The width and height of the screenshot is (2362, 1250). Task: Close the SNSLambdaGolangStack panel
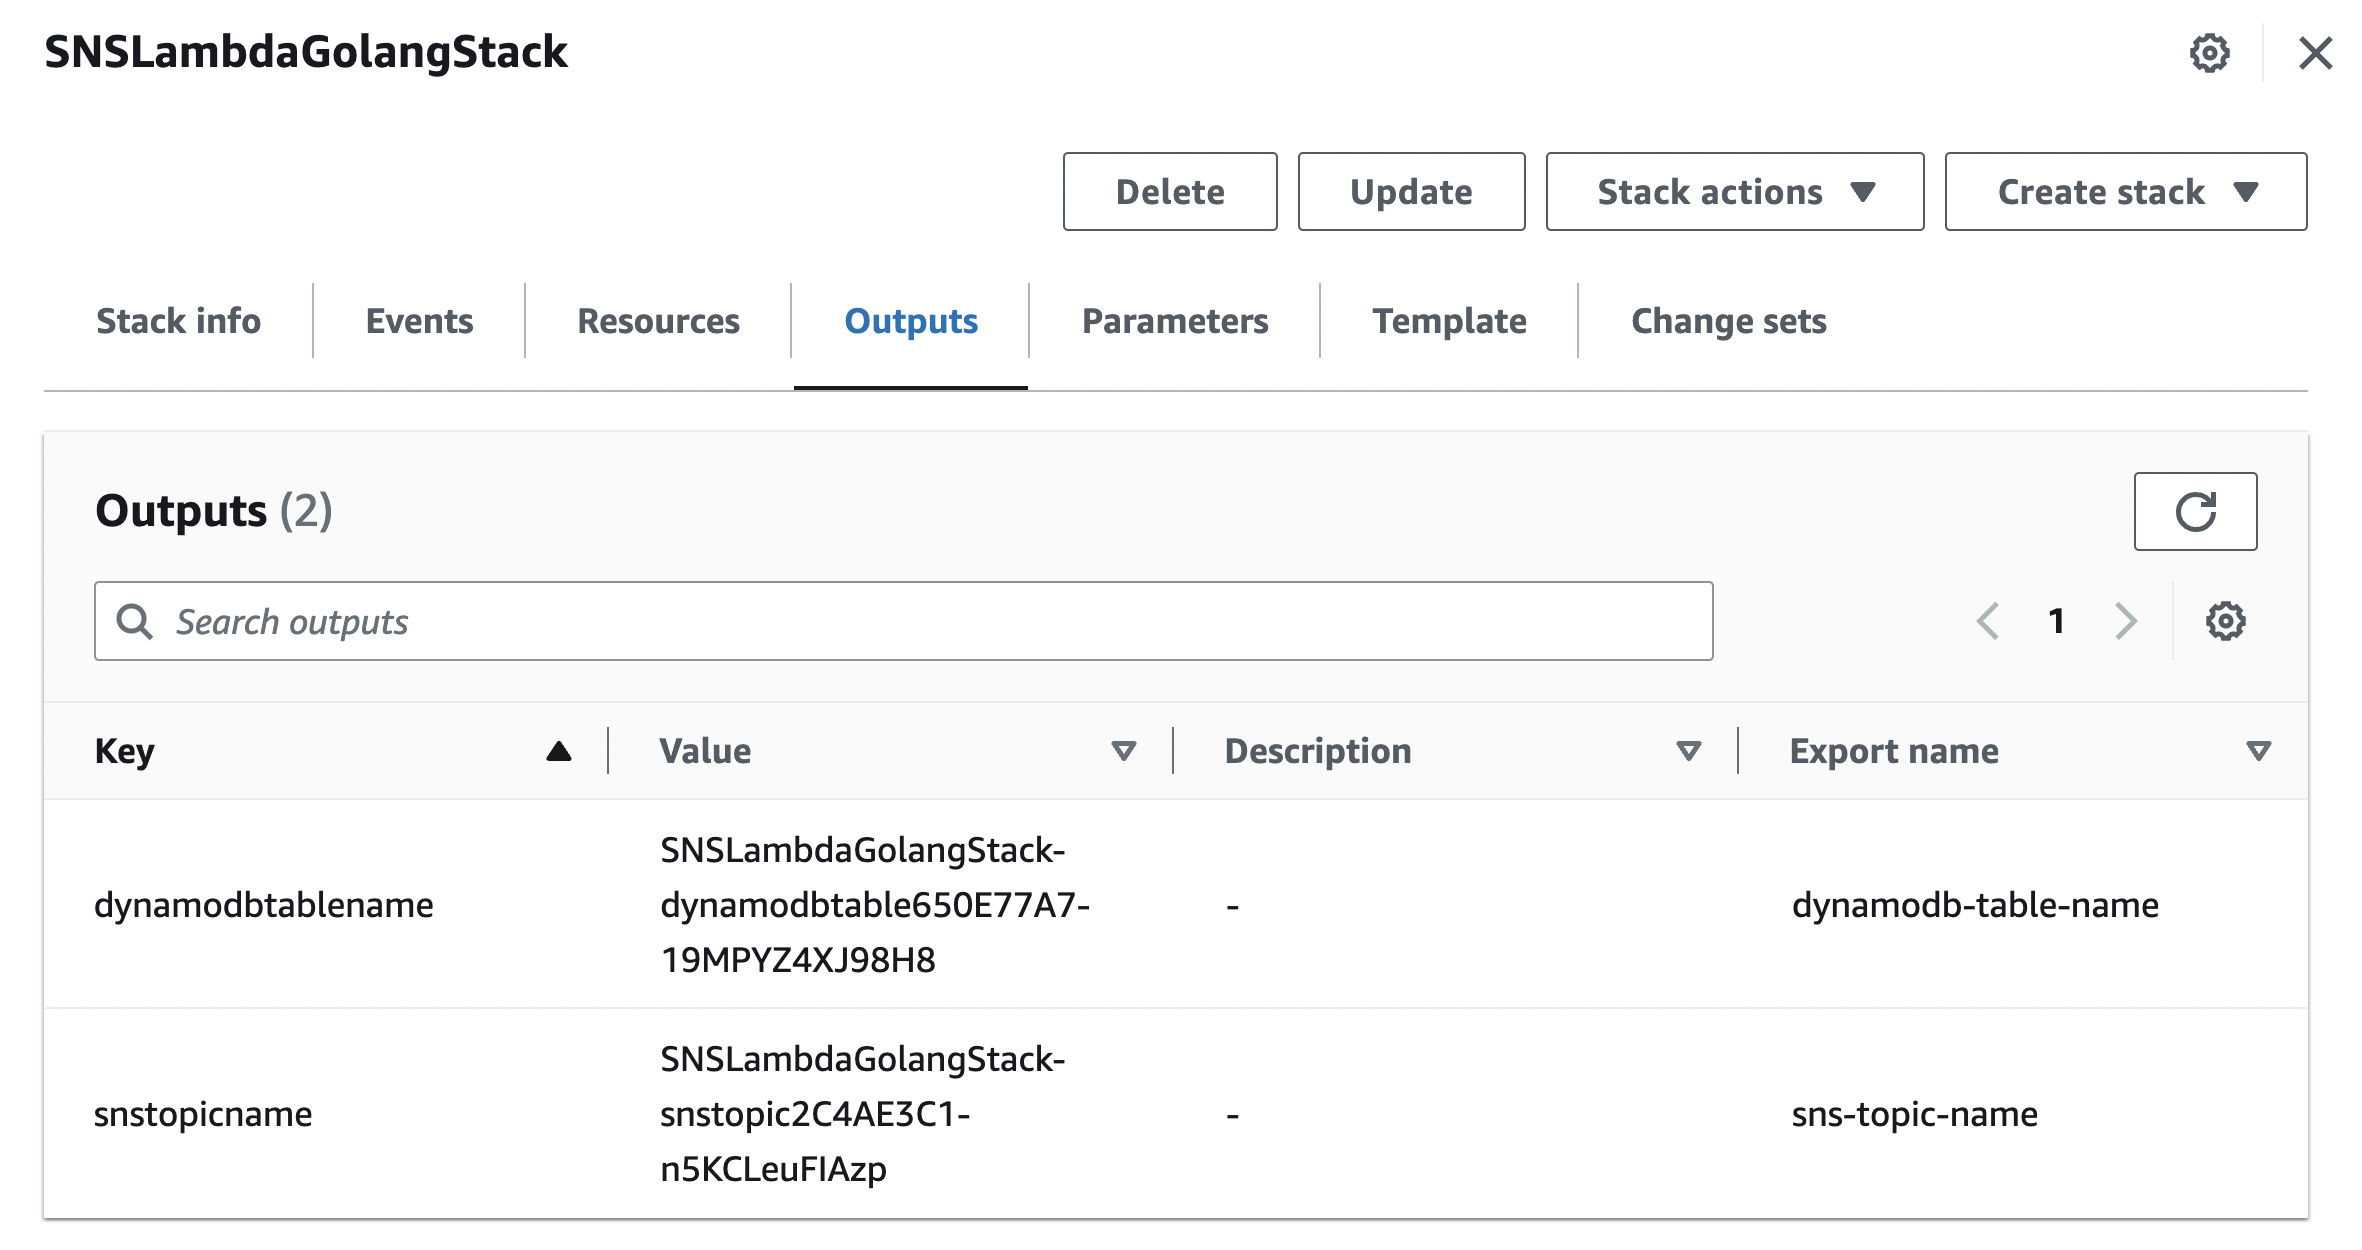[x=2315, y=53]
